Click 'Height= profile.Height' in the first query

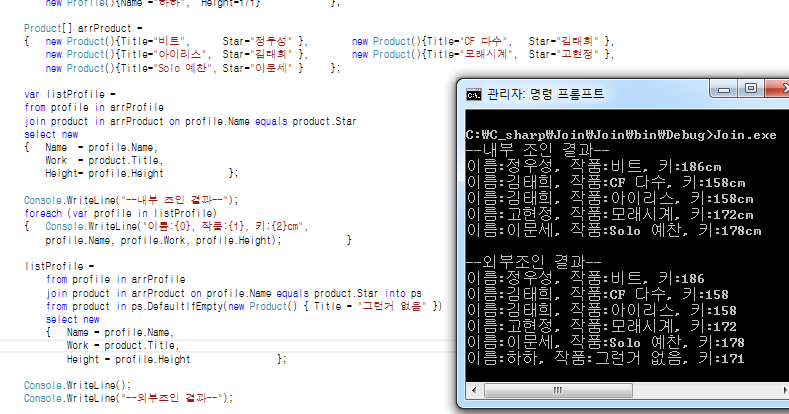coord(104,174)
